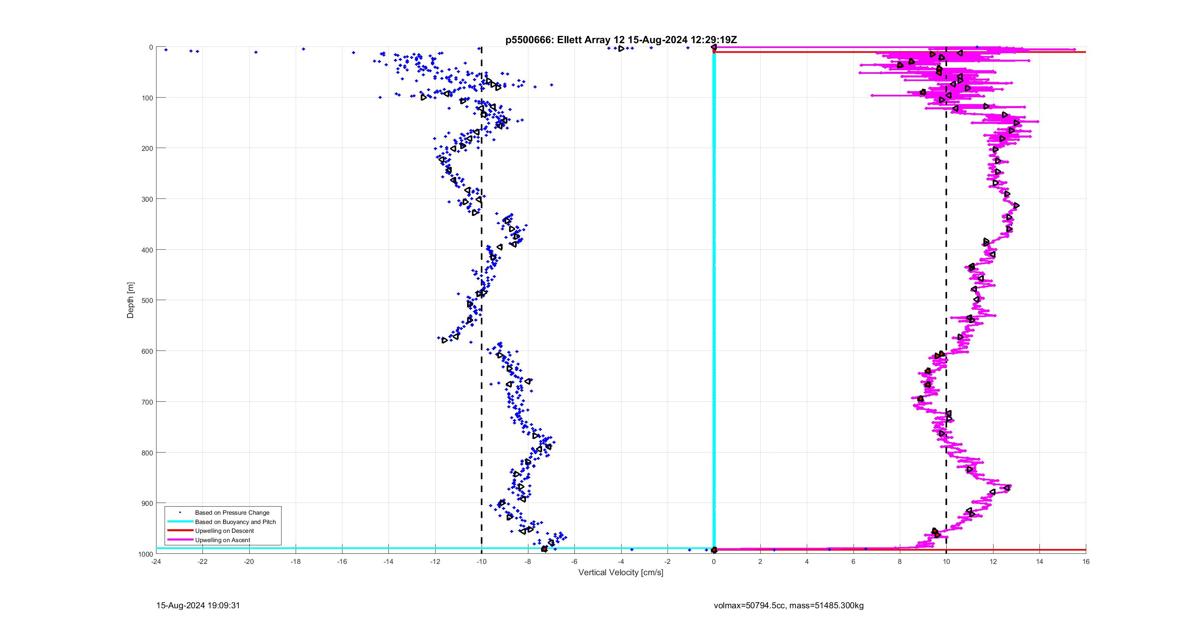Viewport: 1200px width, 622px height.
Task: Click the depth-axis tick label '0' at top
Action: click(150, 47)
